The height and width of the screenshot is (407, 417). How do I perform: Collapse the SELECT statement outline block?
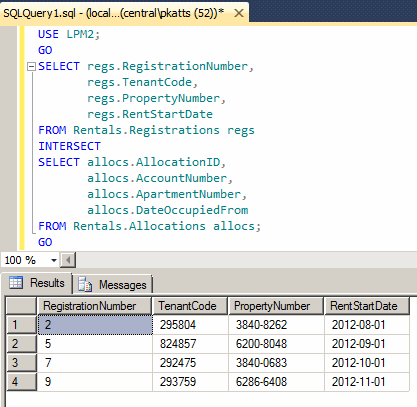[x=31, y=67]
